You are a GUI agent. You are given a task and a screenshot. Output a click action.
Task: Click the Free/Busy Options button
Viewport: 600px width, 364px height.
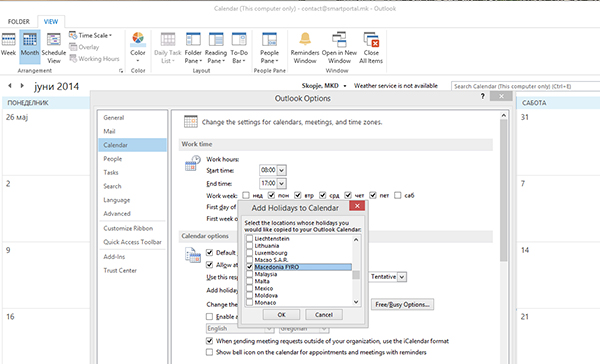402,305
